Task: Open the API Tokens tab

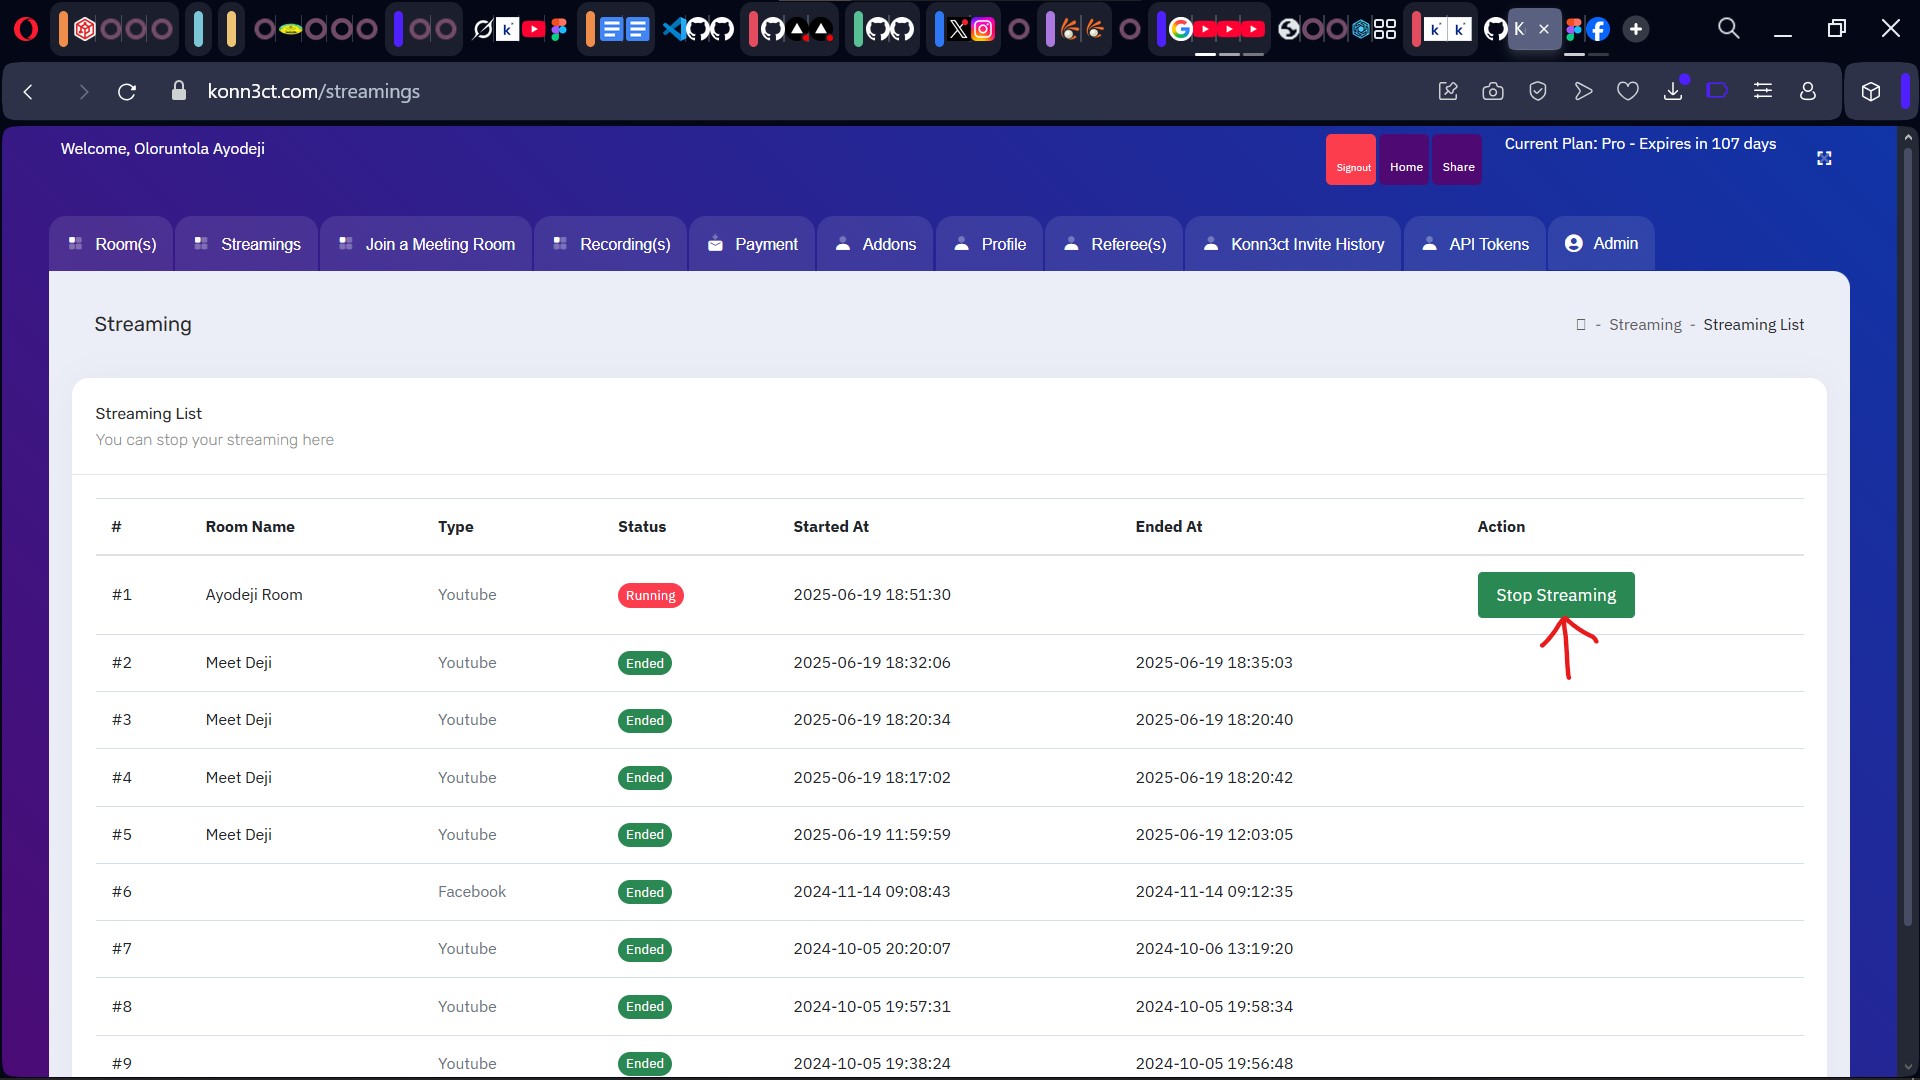Action: [1476, 244]
